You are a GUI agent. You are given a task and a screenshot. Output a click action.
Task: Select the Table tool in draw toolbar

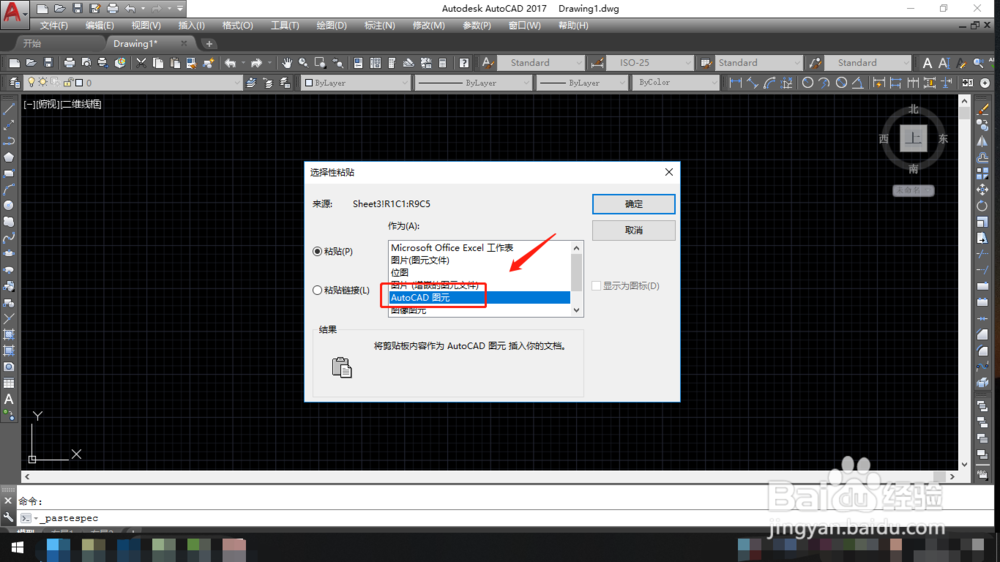(9, 383)
